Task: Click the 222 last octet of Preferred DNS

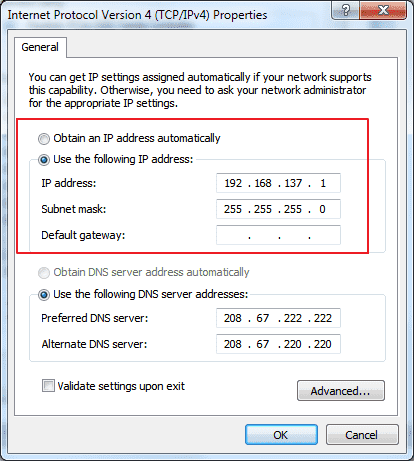Action: [x=323, y=318]
